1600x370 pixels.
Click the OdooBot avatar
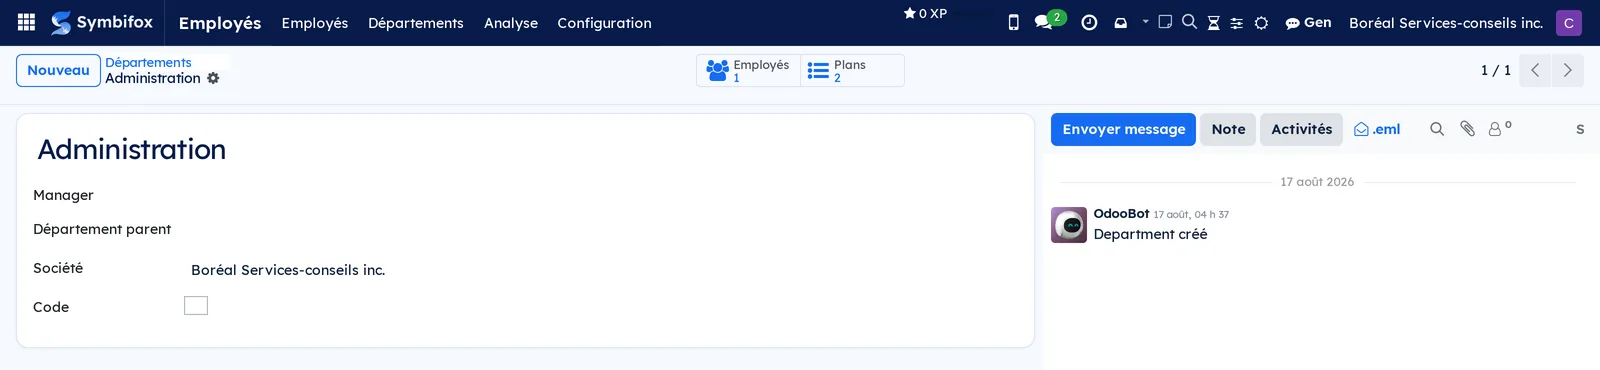[1069, 225]
